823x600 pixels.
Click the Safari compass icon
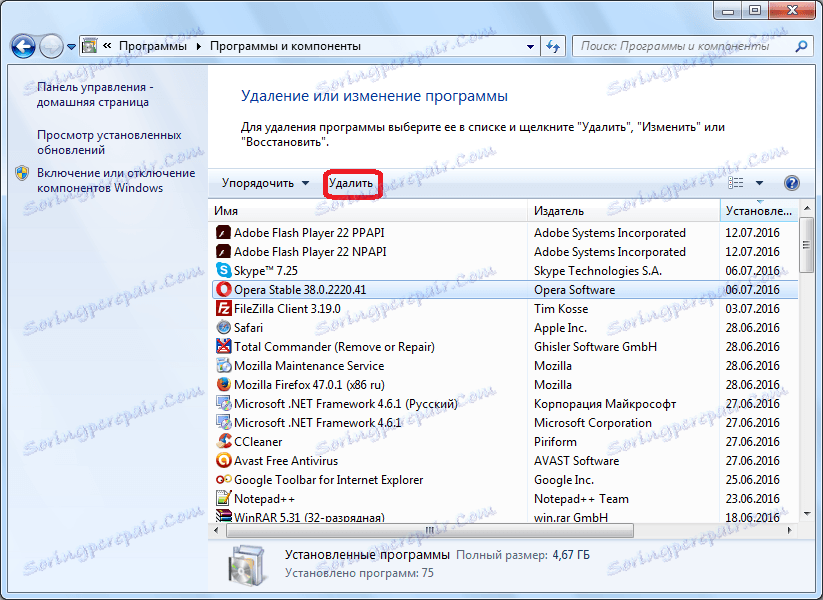click(224, 328)
